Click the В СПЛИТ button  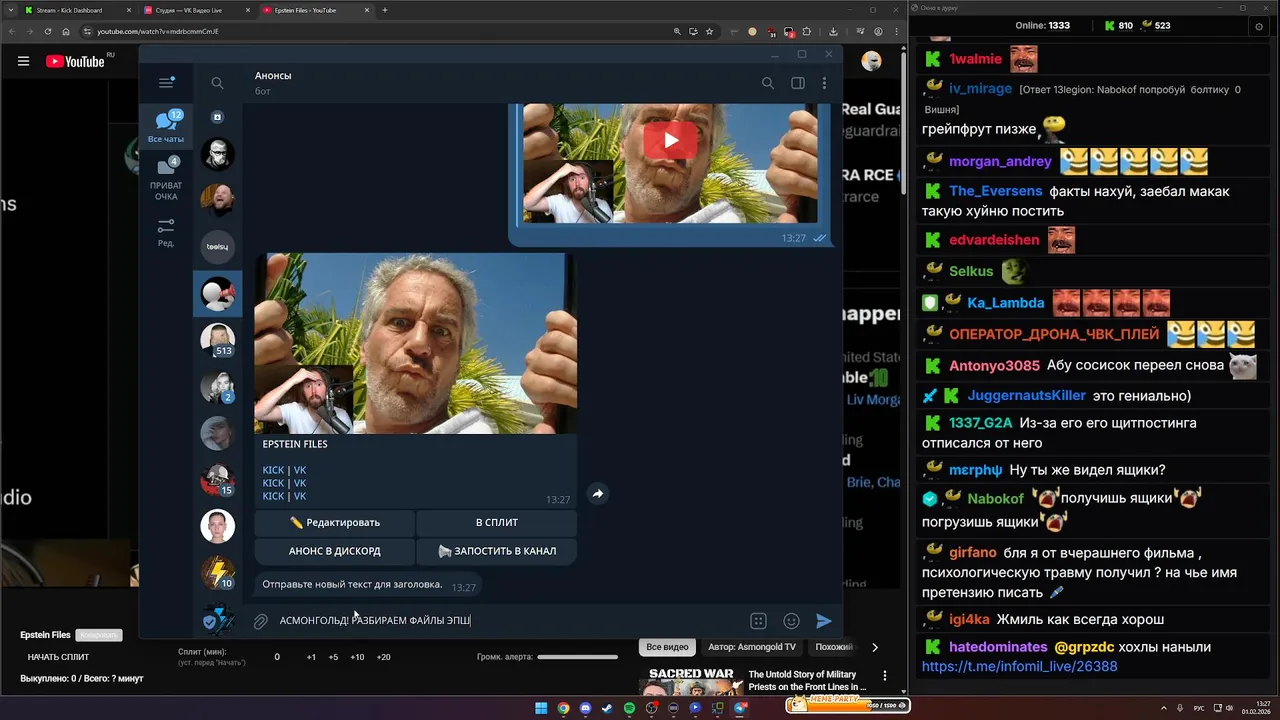point(497,522)
